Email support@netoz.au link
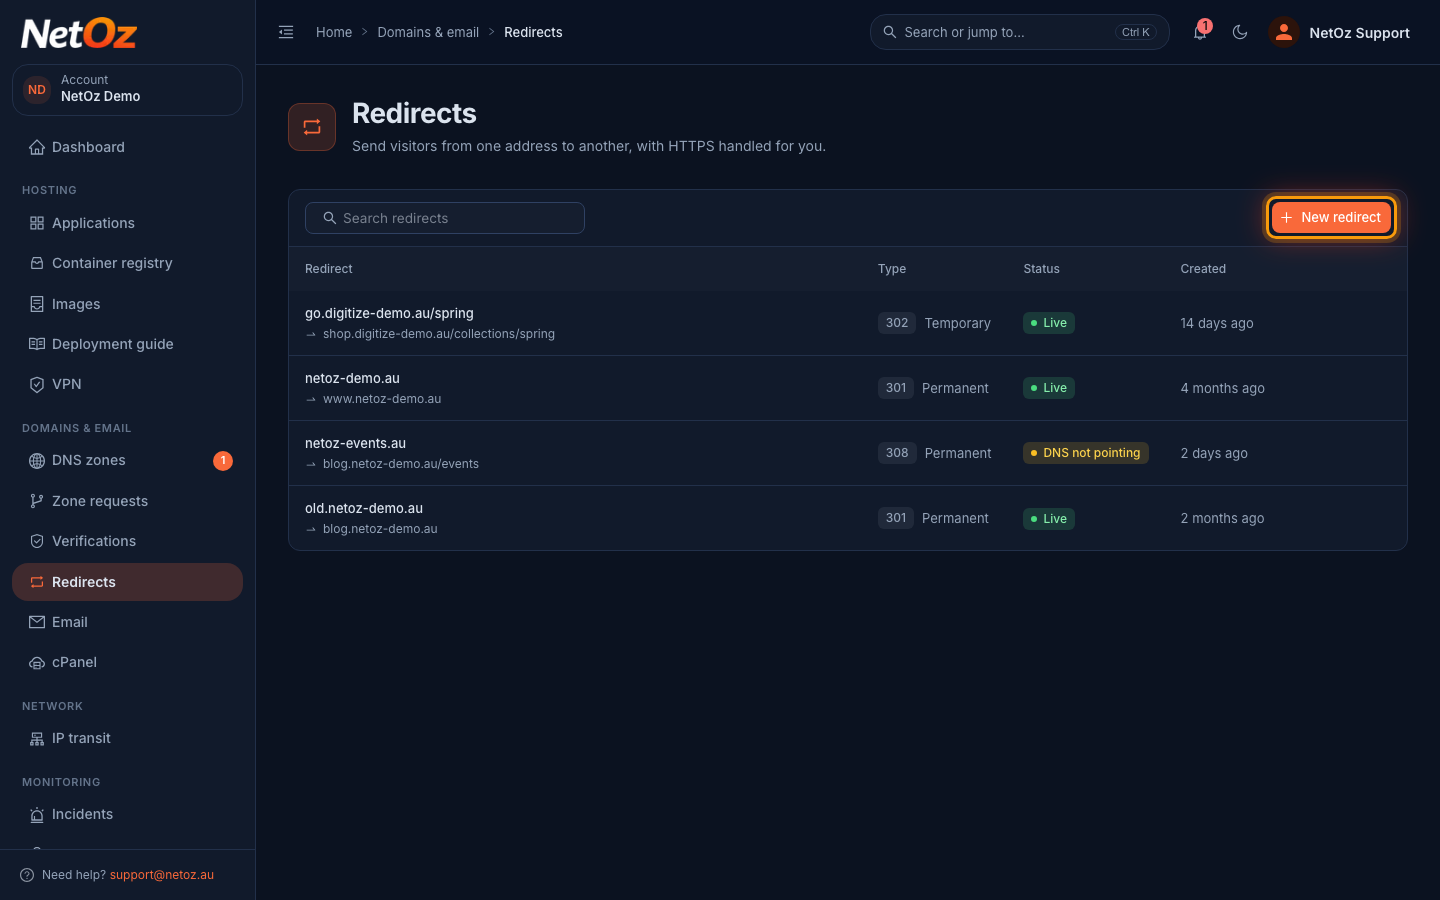Viewport: 1440px width, 900px height. [162, 875]
